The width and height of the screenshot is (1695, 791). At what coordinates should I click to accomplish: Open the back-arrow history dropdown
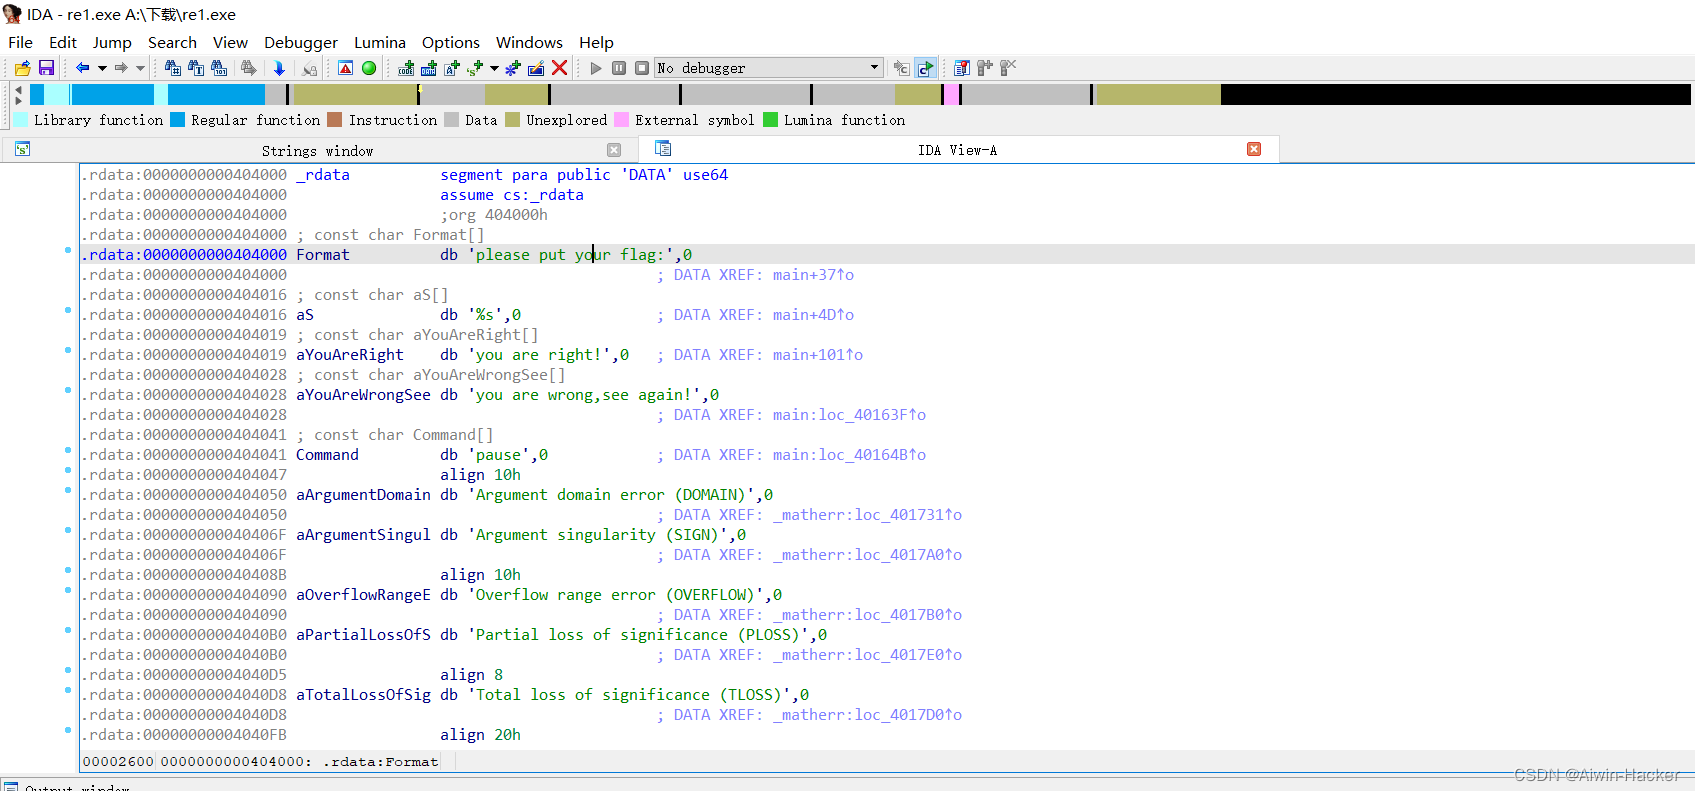point(102,68)
